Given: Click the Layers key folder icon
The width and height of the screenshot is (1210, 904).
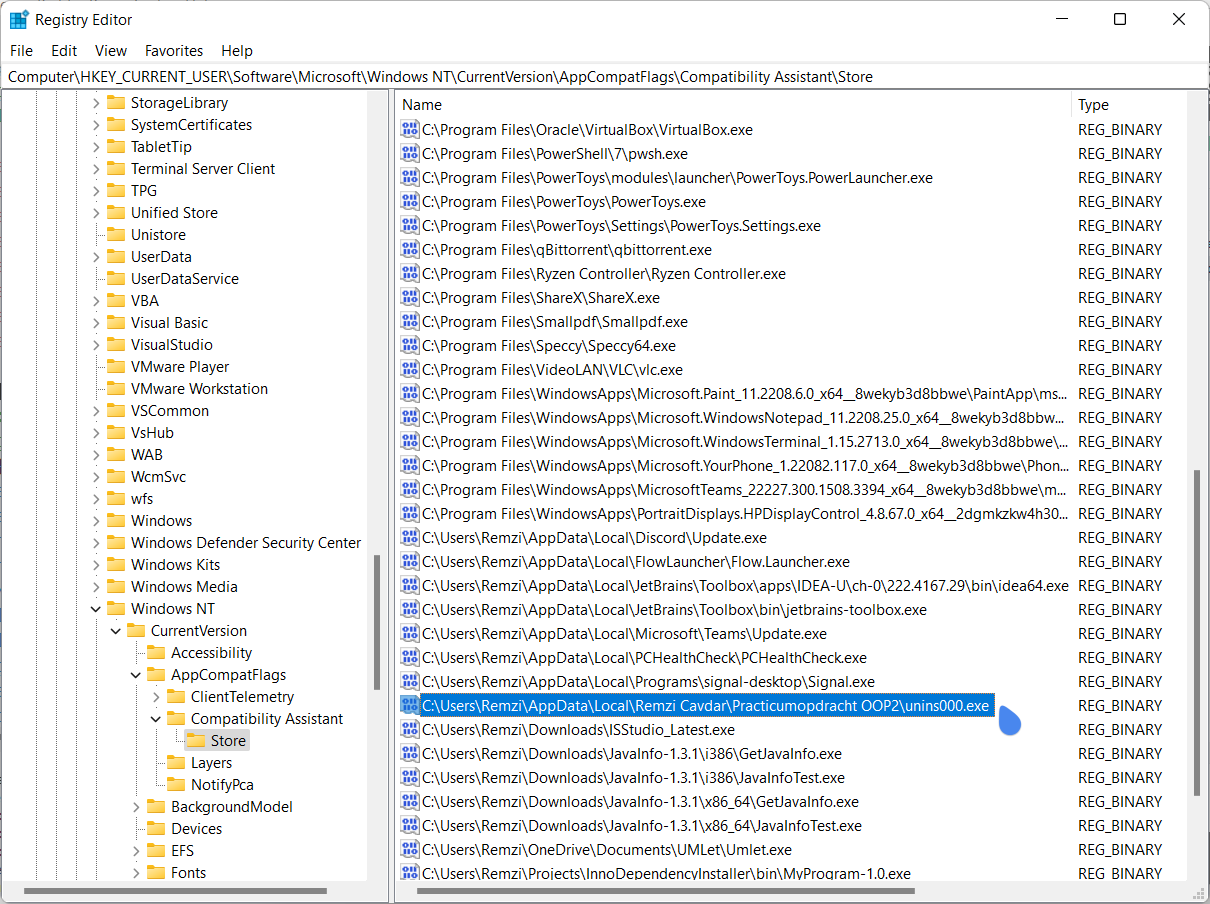Looking at the screenshot, I should [x=176, y=763].
